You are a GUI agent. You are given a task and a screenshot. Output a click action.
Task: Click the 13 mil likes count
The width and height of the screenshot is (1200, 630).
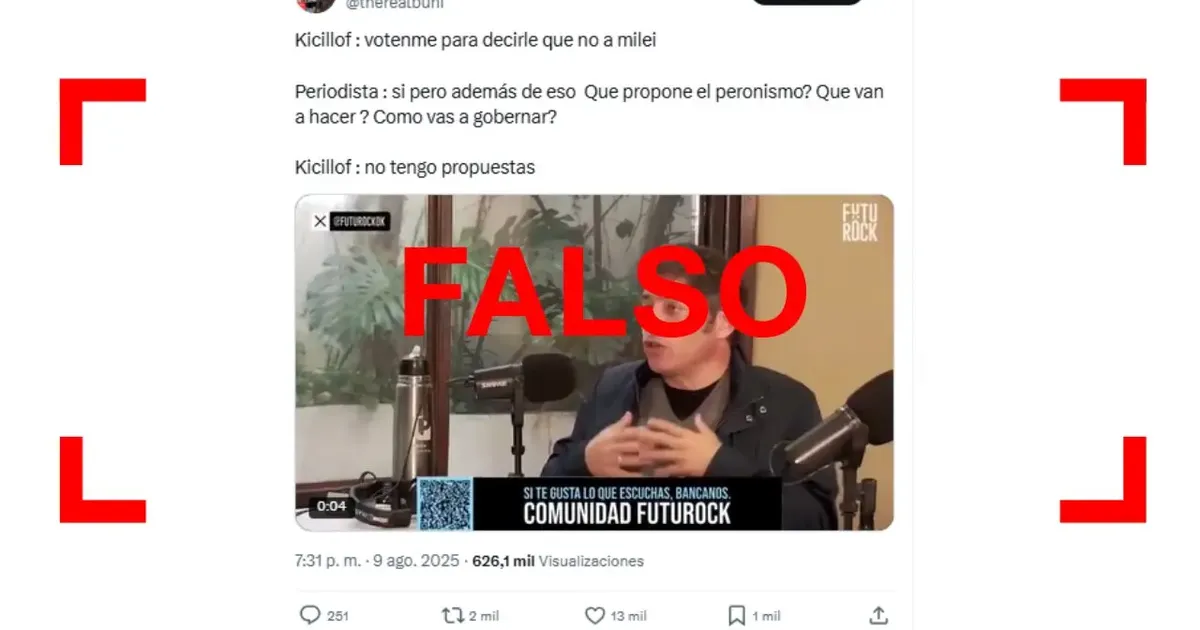pyautogui.click(x=629, y=616)
